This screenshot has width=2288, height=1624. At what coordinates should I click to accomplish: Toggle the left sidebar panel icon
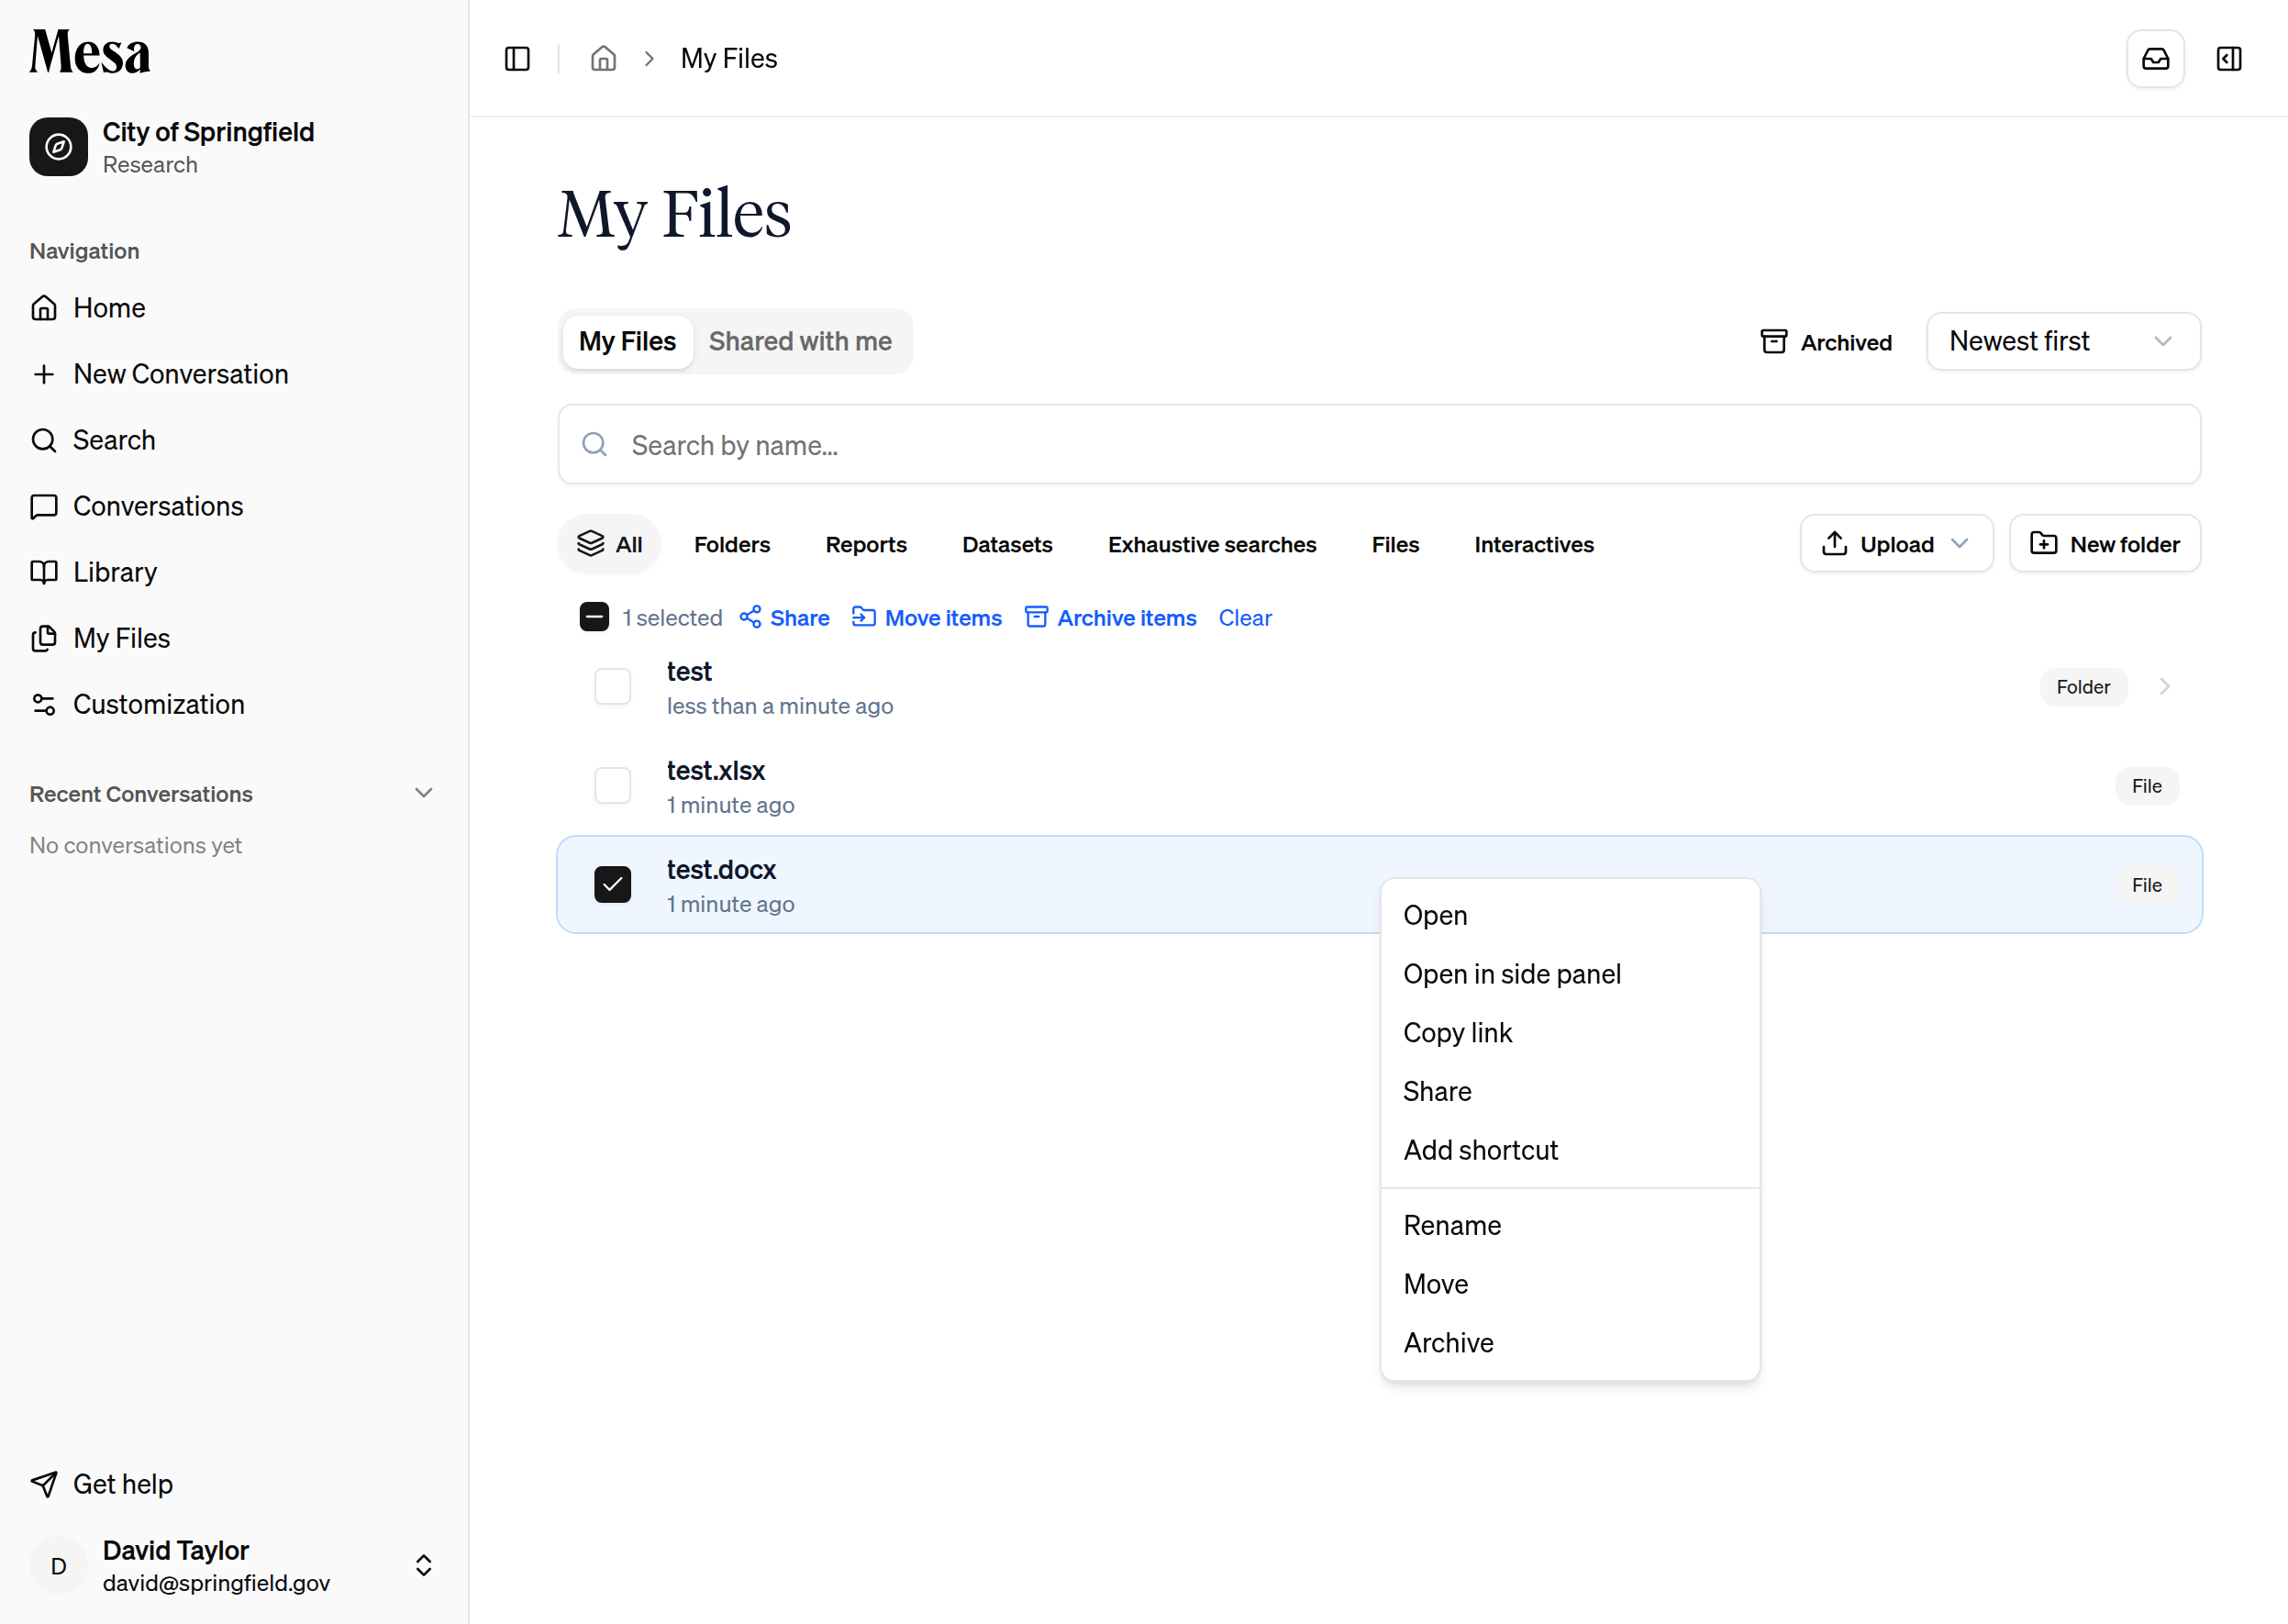[517, 59]
